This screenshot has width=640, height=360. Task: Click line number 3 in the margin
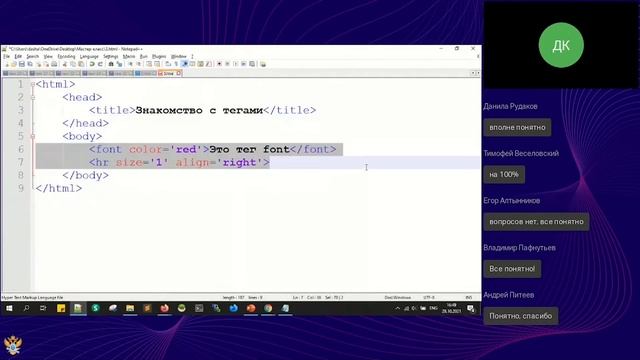click(x=20, y=110)
